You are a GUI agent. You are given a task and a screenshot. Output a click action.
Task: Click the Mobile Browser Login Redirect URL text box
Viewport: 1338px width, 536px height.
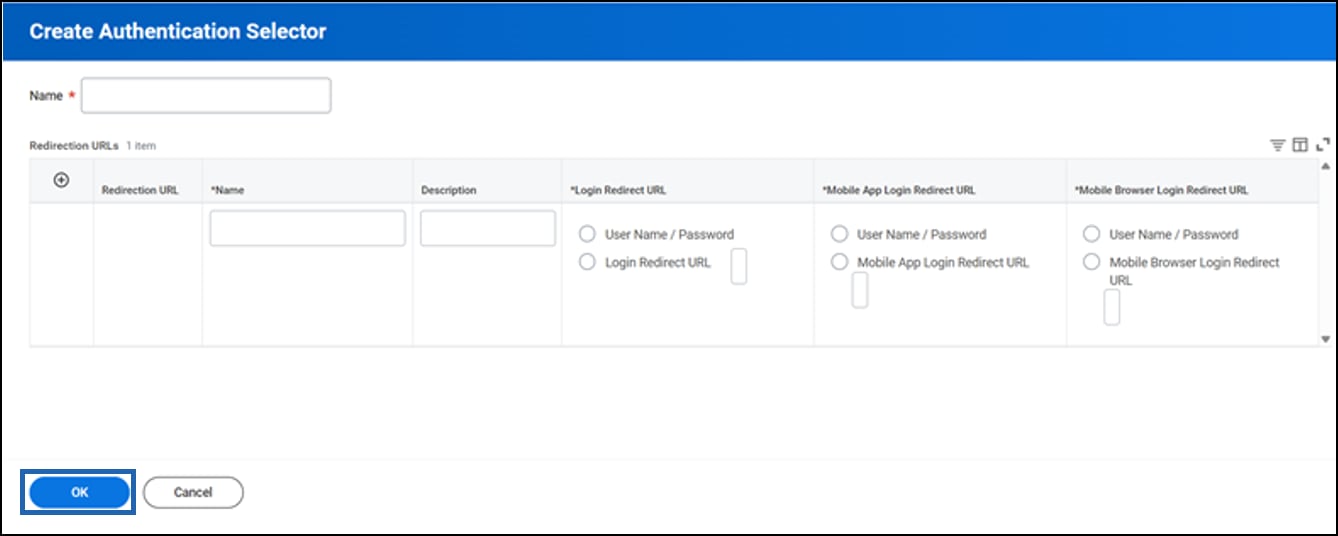(x=1112, y=307)
